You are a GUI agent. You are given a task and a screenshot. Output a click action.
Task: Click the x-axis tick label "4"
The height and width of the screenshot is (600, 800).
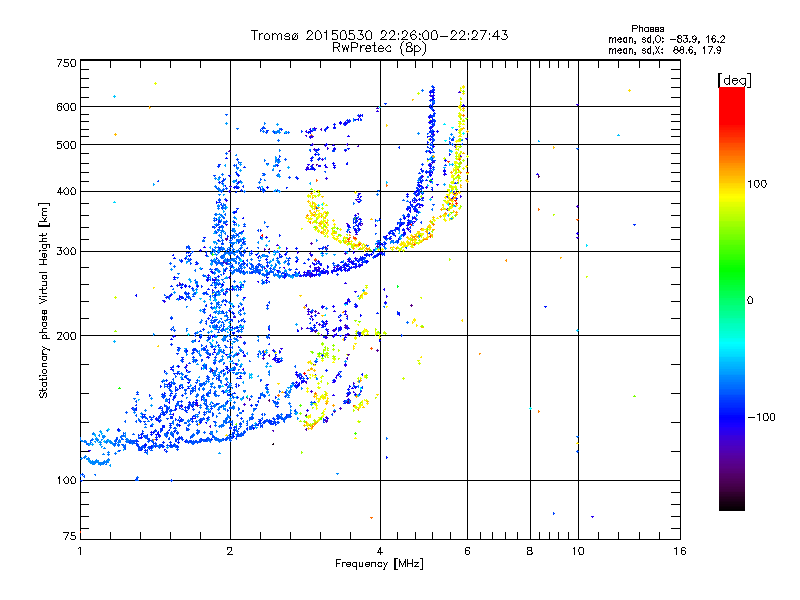tap(380, 551)
